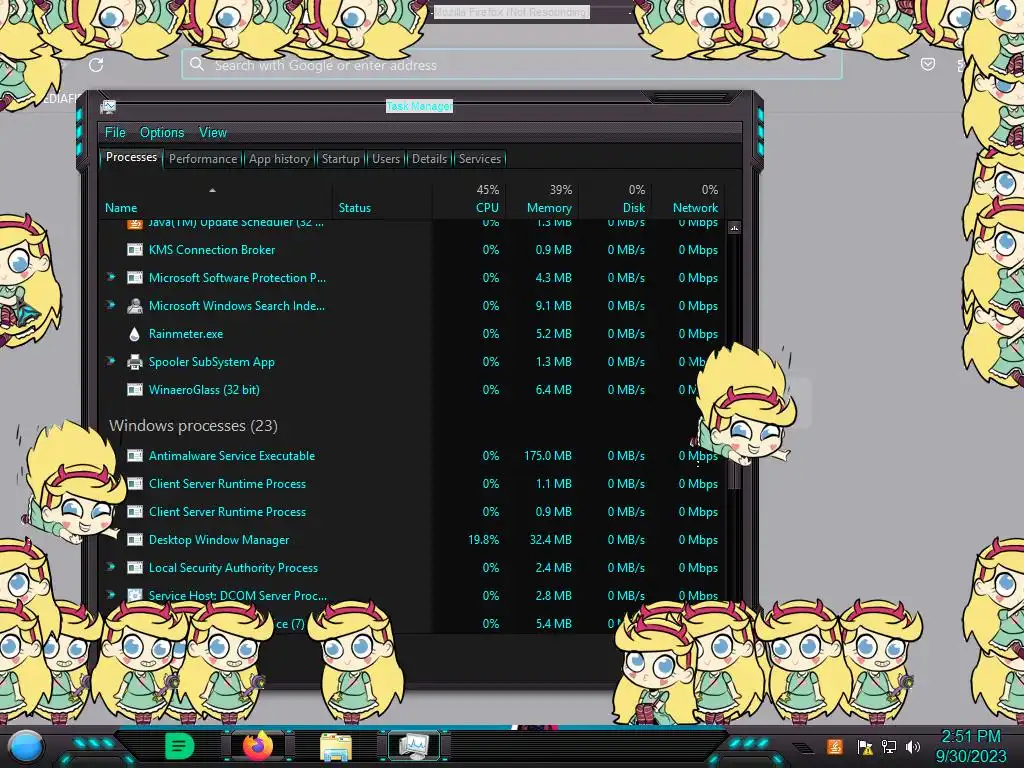Open the network tray icon
Image resolution: width=1024 pixels, height=768 pixels.
coord(889,746)
